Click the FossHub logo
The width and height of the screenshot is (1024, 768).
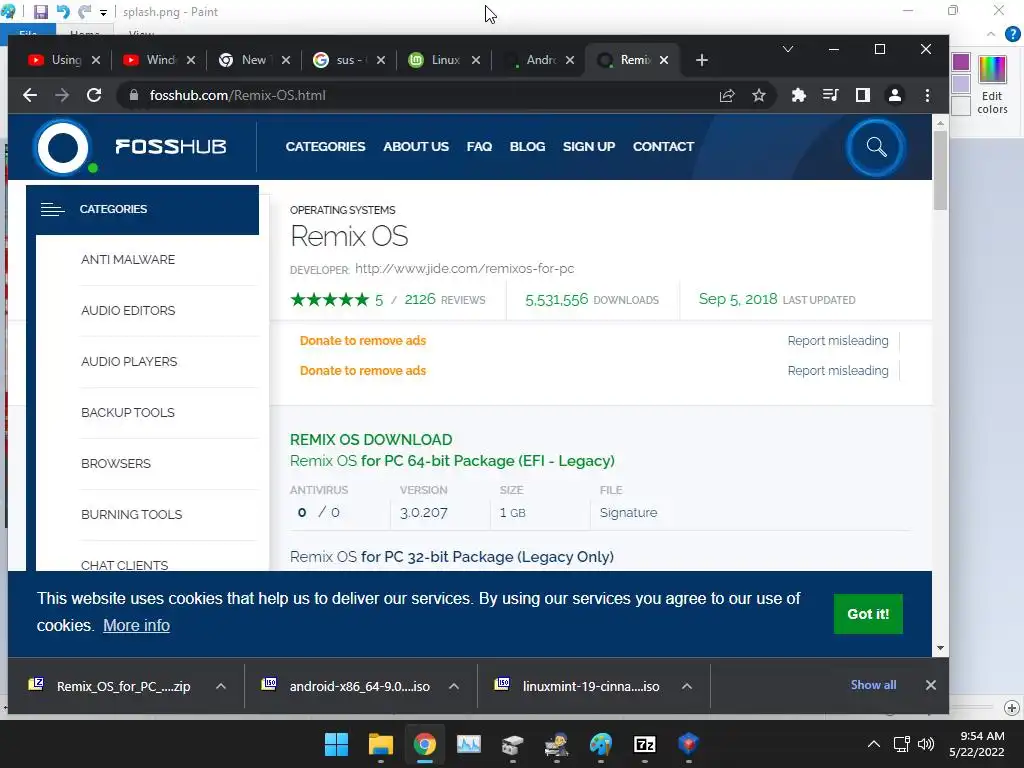click(131, 147)
